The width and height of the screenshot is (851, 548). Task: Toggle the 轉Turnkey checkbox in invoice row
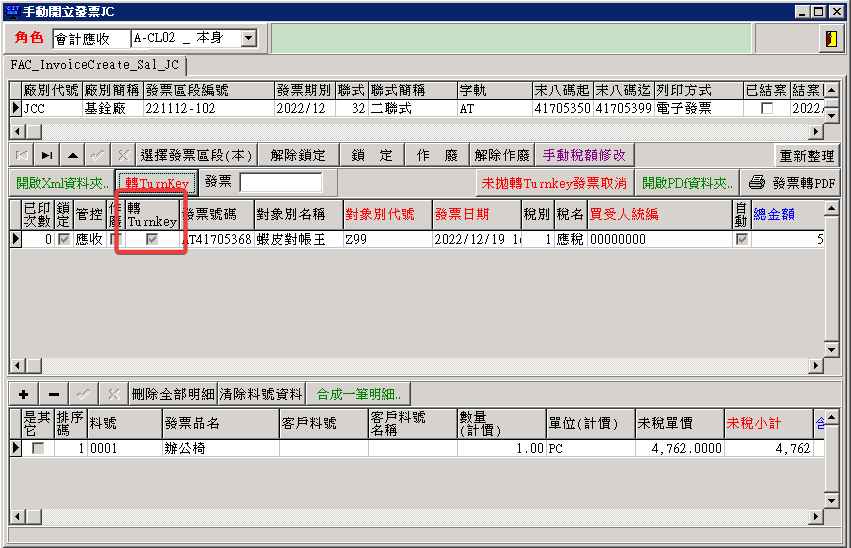click(x=152, y=240)
